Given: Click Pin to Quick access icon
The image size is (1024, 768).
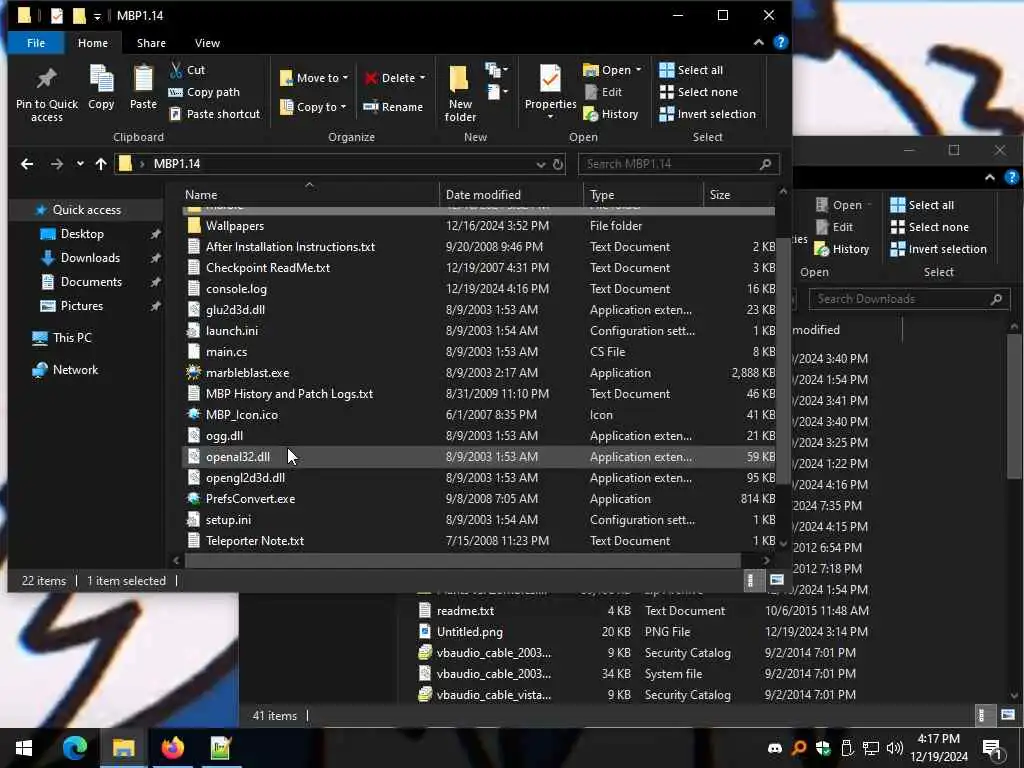Looking at the screenshot, I should click(46, 80).
